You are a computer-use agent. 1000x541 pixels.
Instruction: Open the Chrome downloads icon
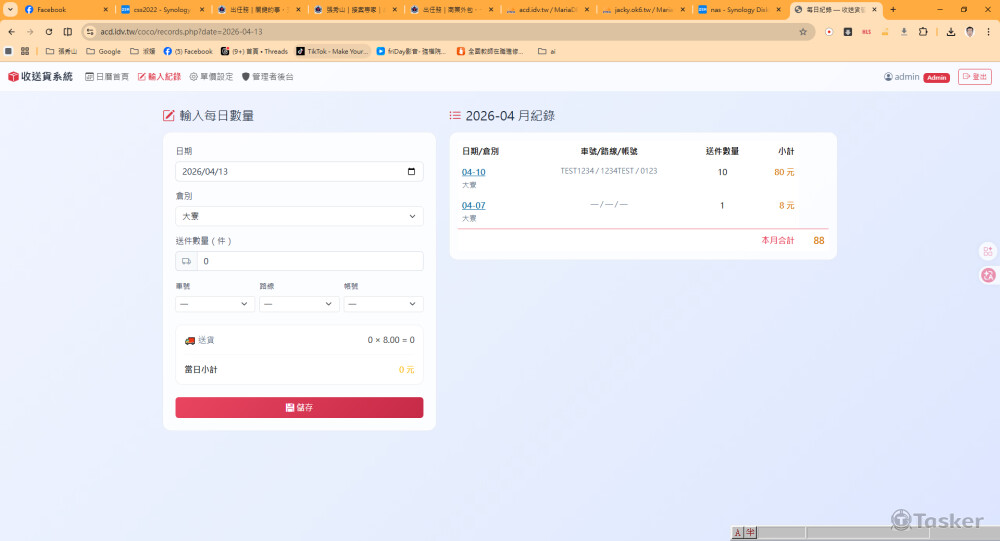951,31
